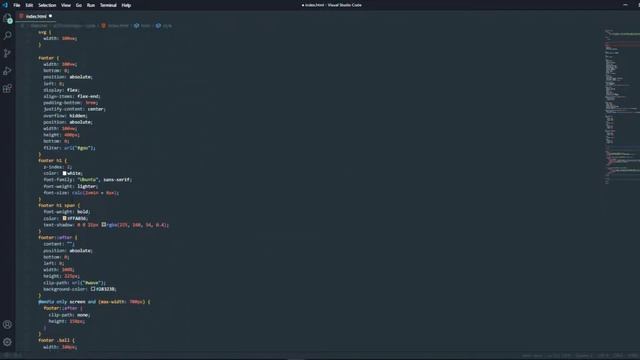
Task: Click the 'footer::after {' selector line
Action: [58, 237]
